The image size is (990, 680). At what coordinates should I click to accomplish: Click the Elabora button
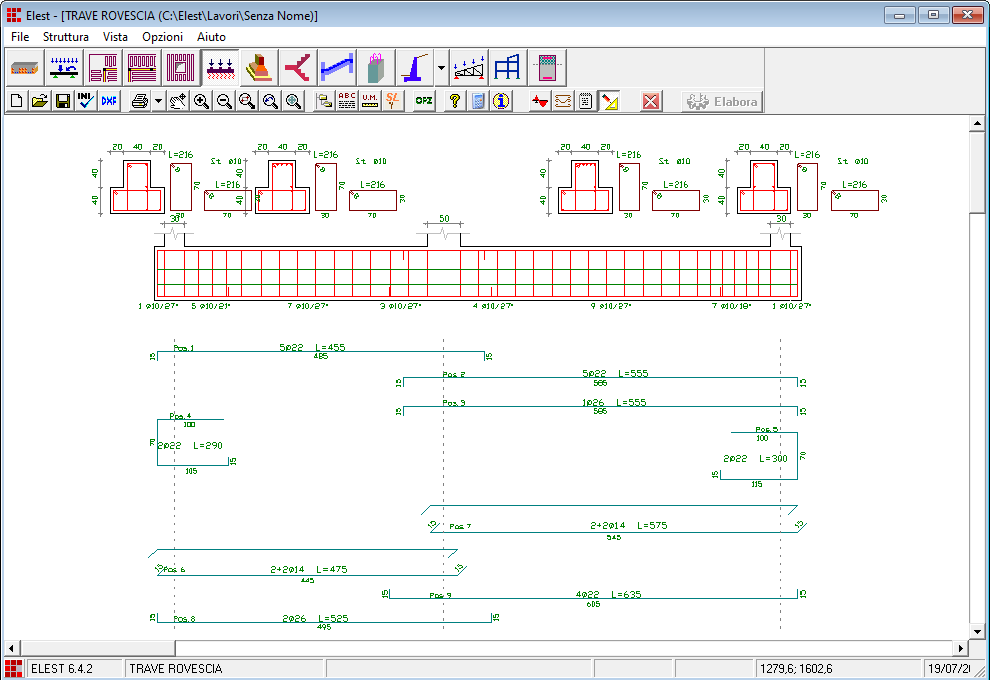pos(722,101)
